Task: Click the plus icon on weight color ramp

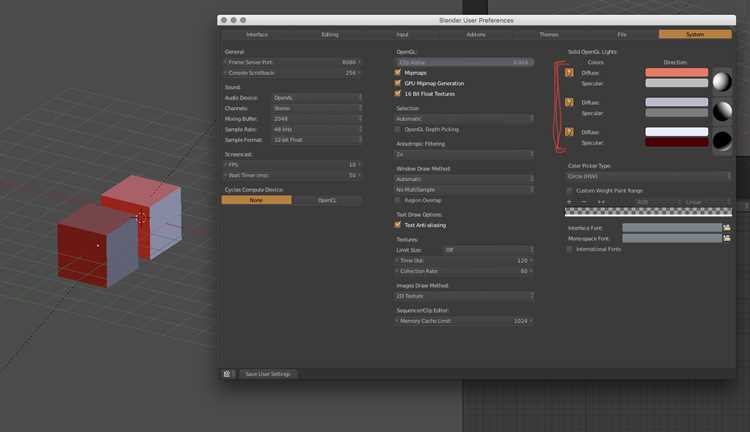Action: coord(569,202)
